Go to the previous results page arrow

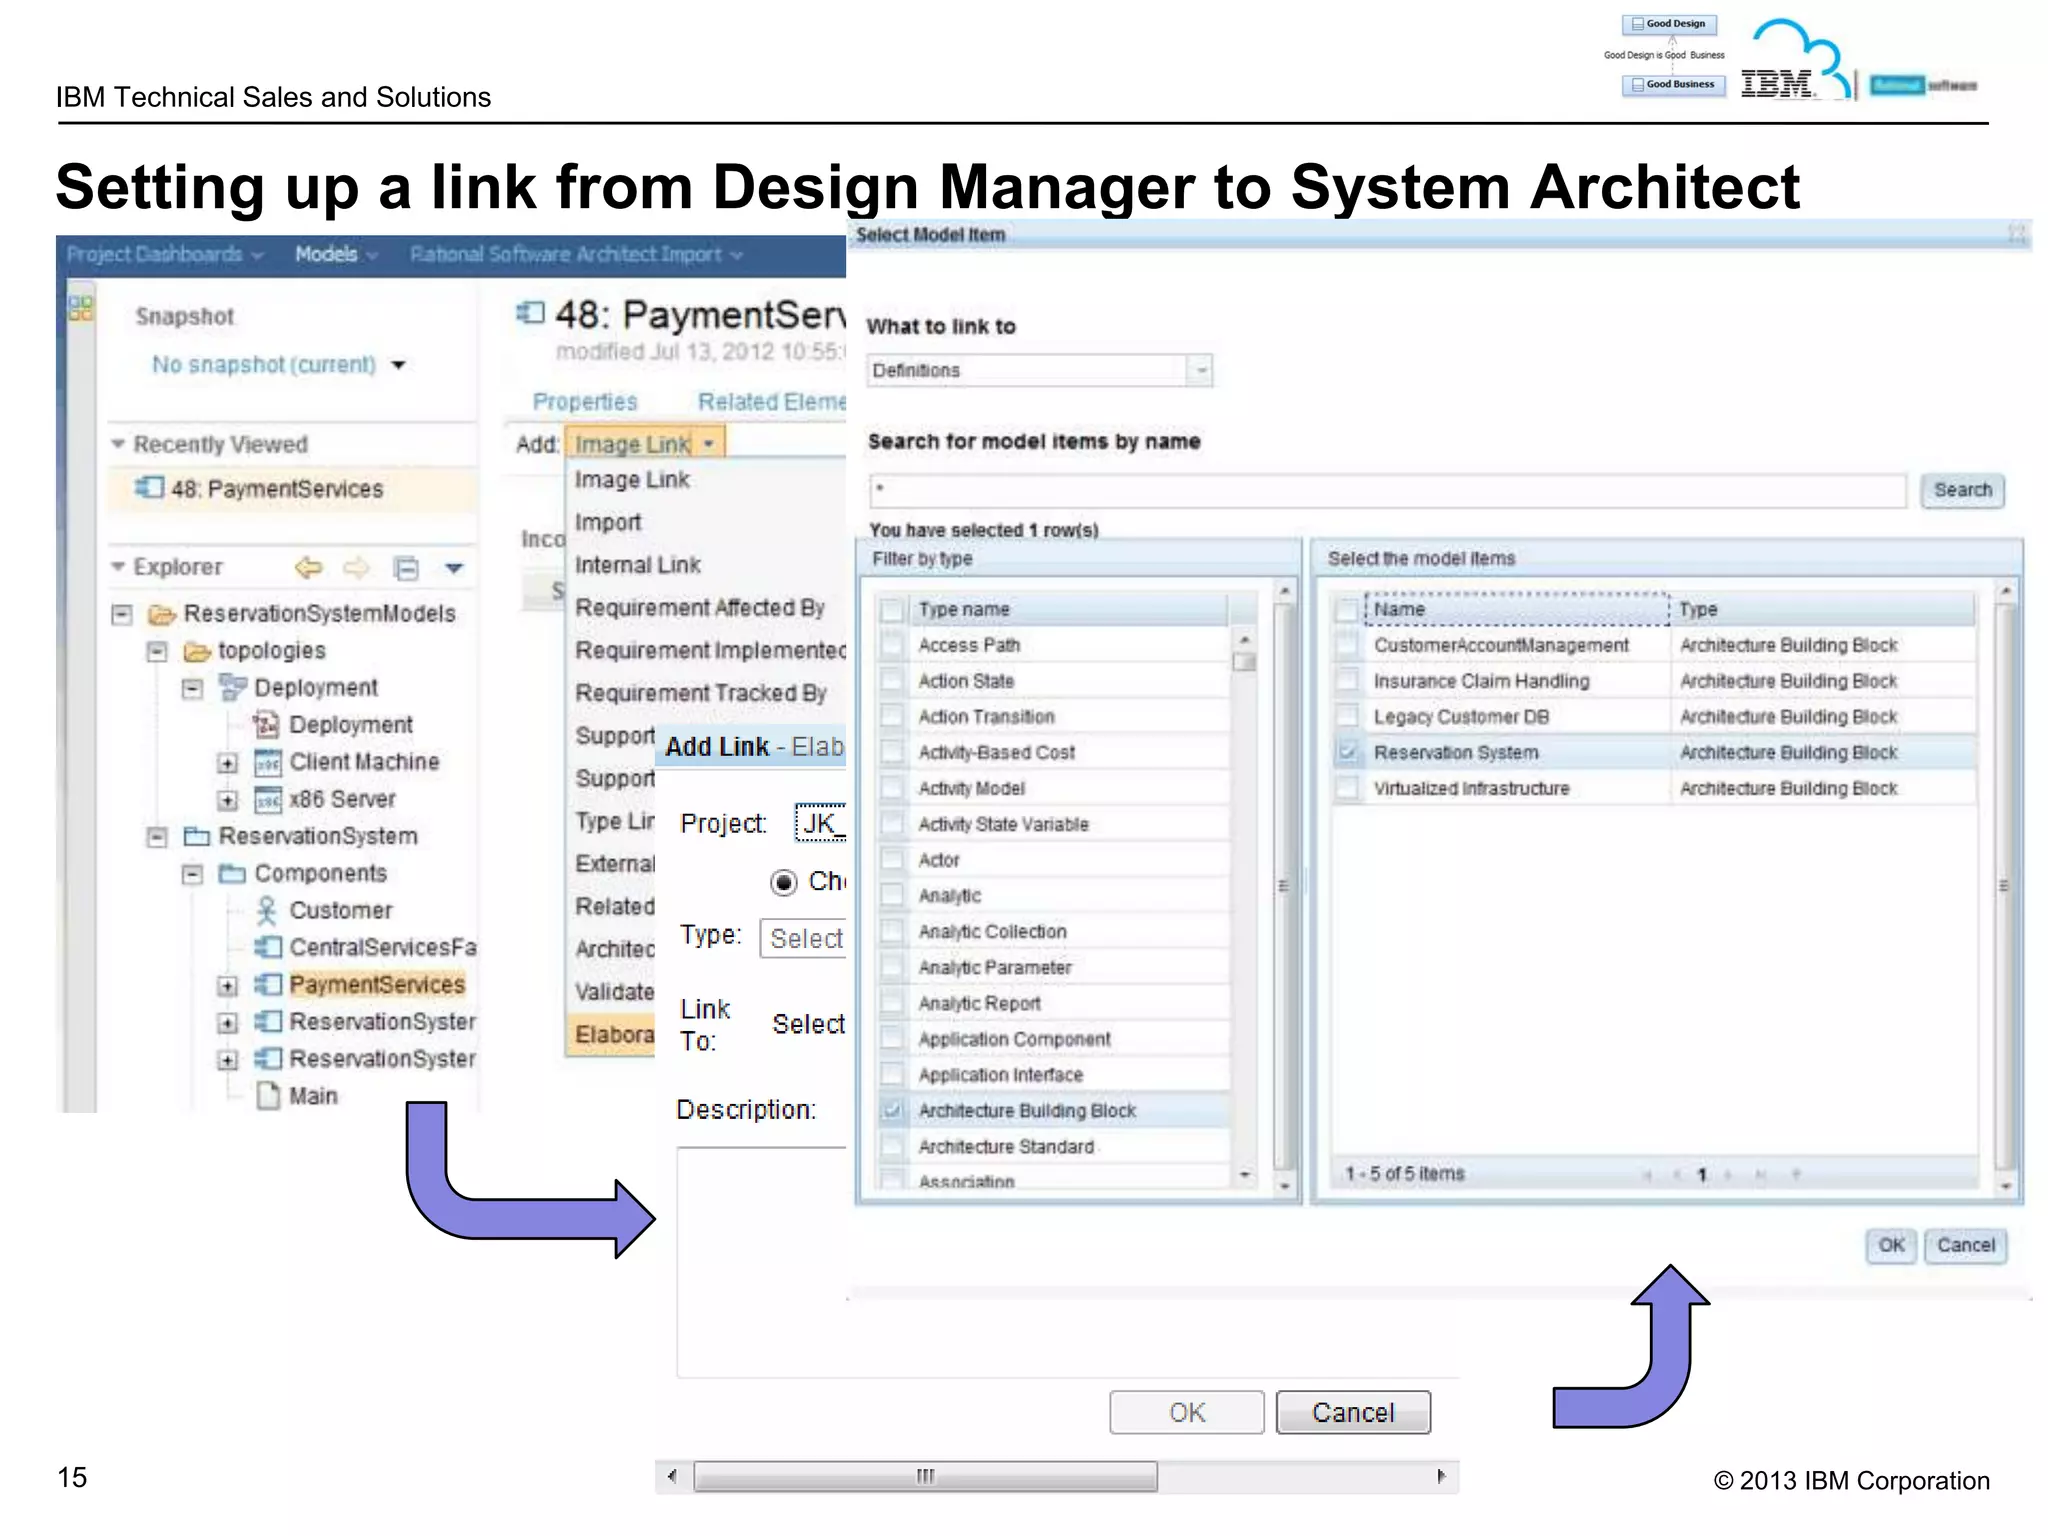click(x=1677, y=1174)
